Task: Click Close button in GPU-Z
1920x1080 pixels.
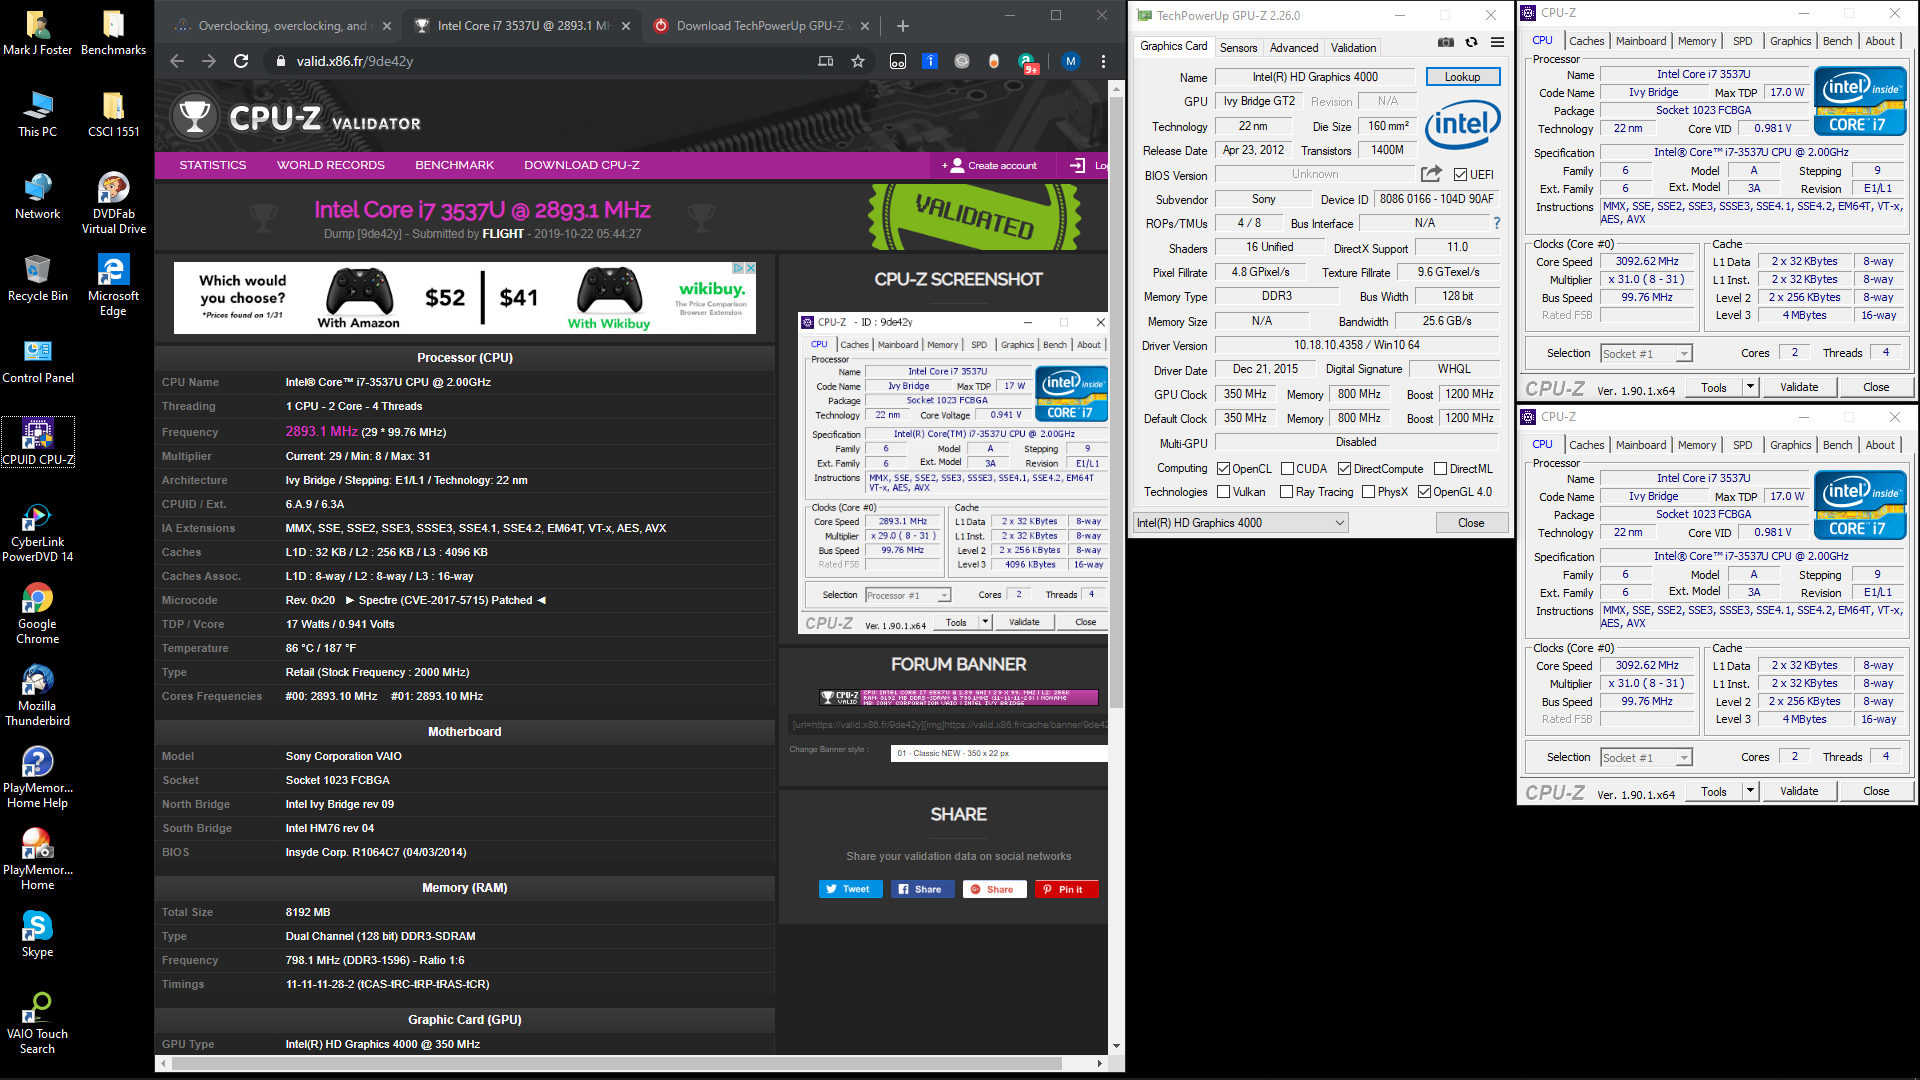Action: click(x=1470, y=522)
